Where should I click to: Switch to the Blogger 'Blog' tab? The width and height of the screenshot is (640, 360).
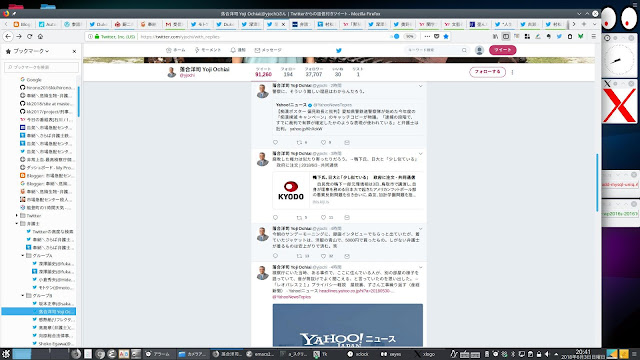click(x=22, y=24)
